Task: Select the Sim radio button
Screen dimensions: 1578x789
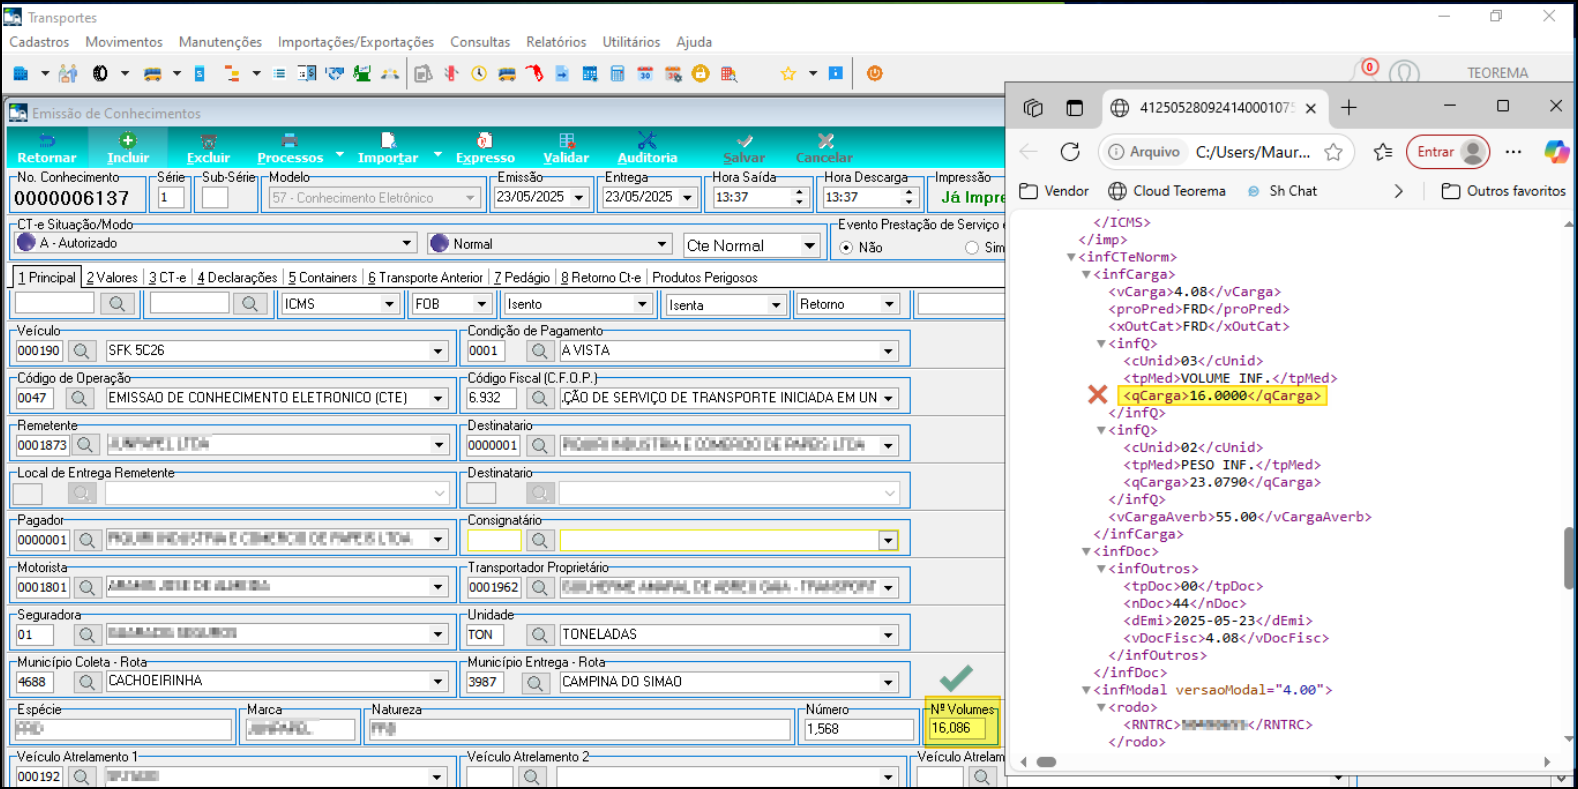Action: 972,247
